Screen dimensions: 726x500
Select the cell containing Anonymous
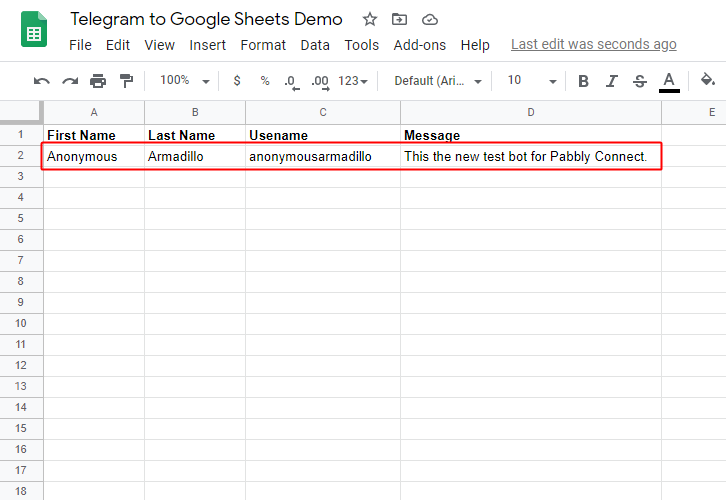coord(94,156)
